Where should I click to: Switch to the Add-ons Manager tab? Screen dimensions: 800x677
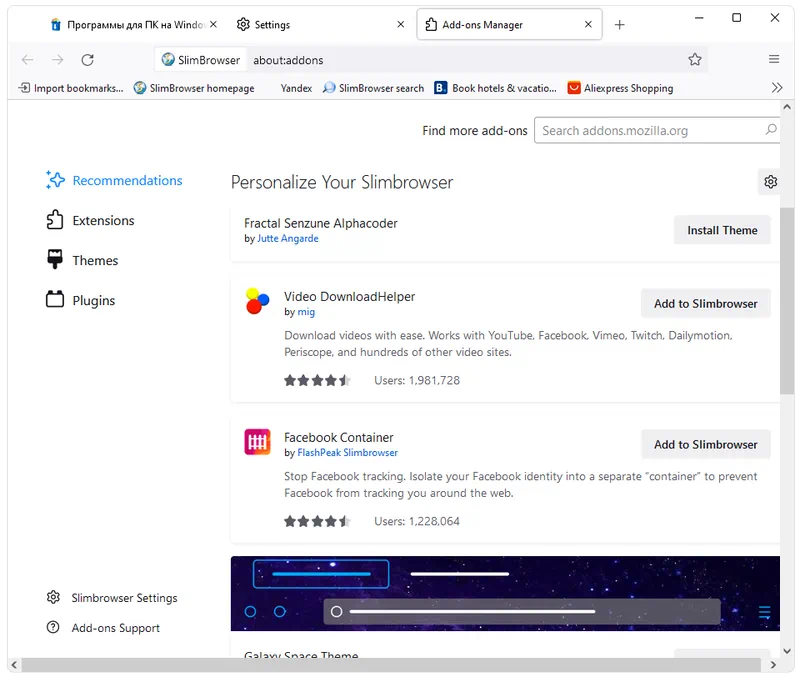coord(509,24)
